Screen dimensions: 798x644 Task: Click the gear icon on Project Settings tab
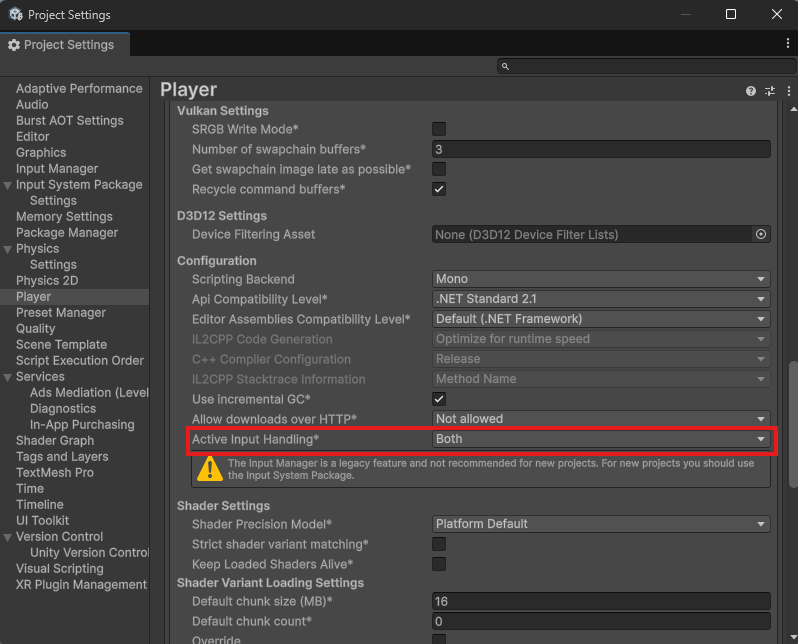pos(14,45)
